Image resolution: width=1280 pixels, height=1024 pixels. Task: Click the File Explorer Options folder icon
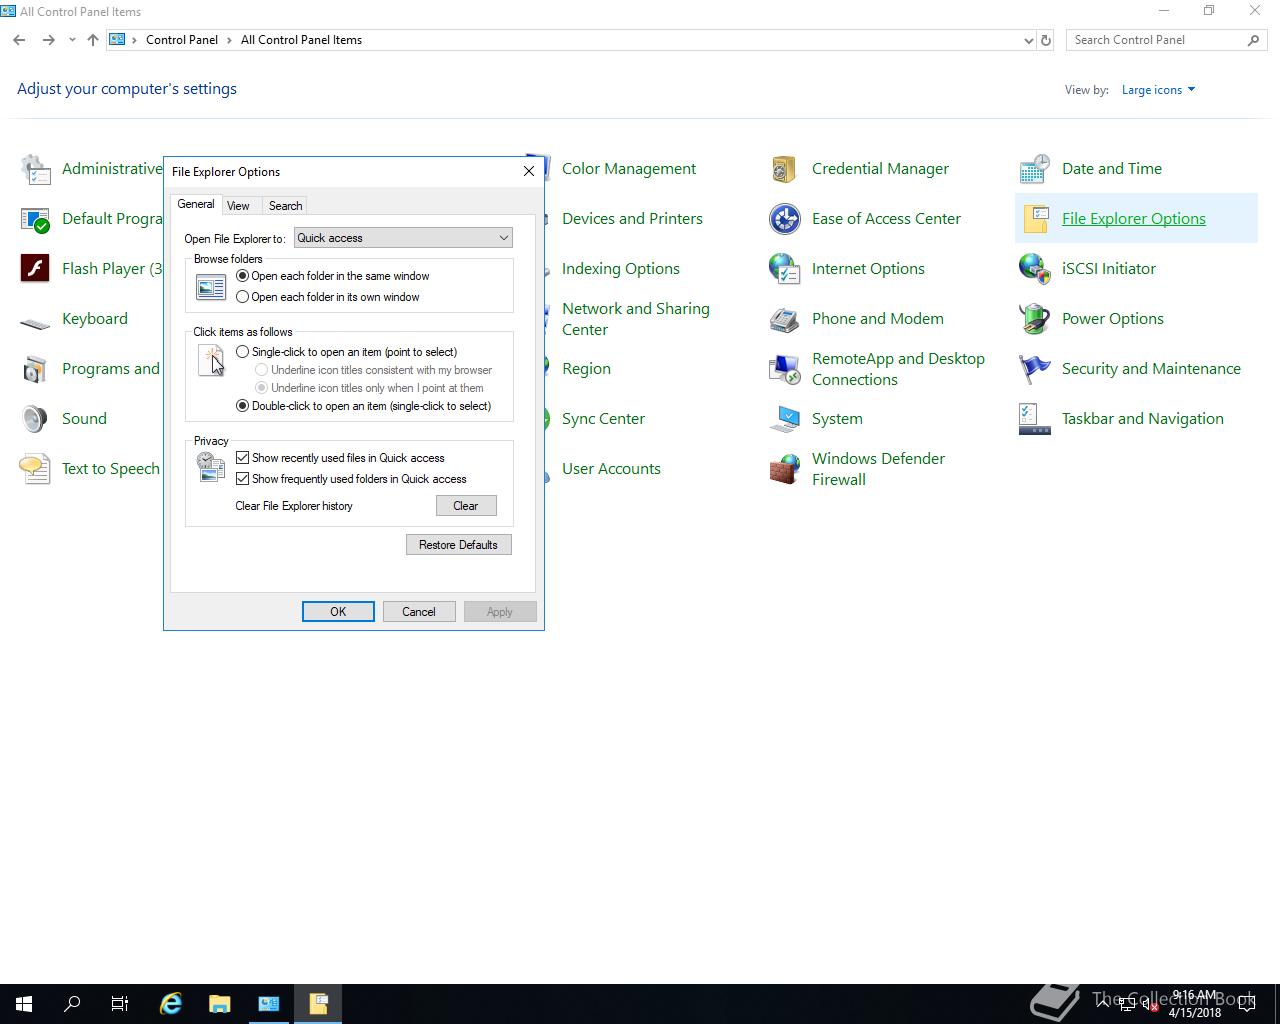[1035, 219]
